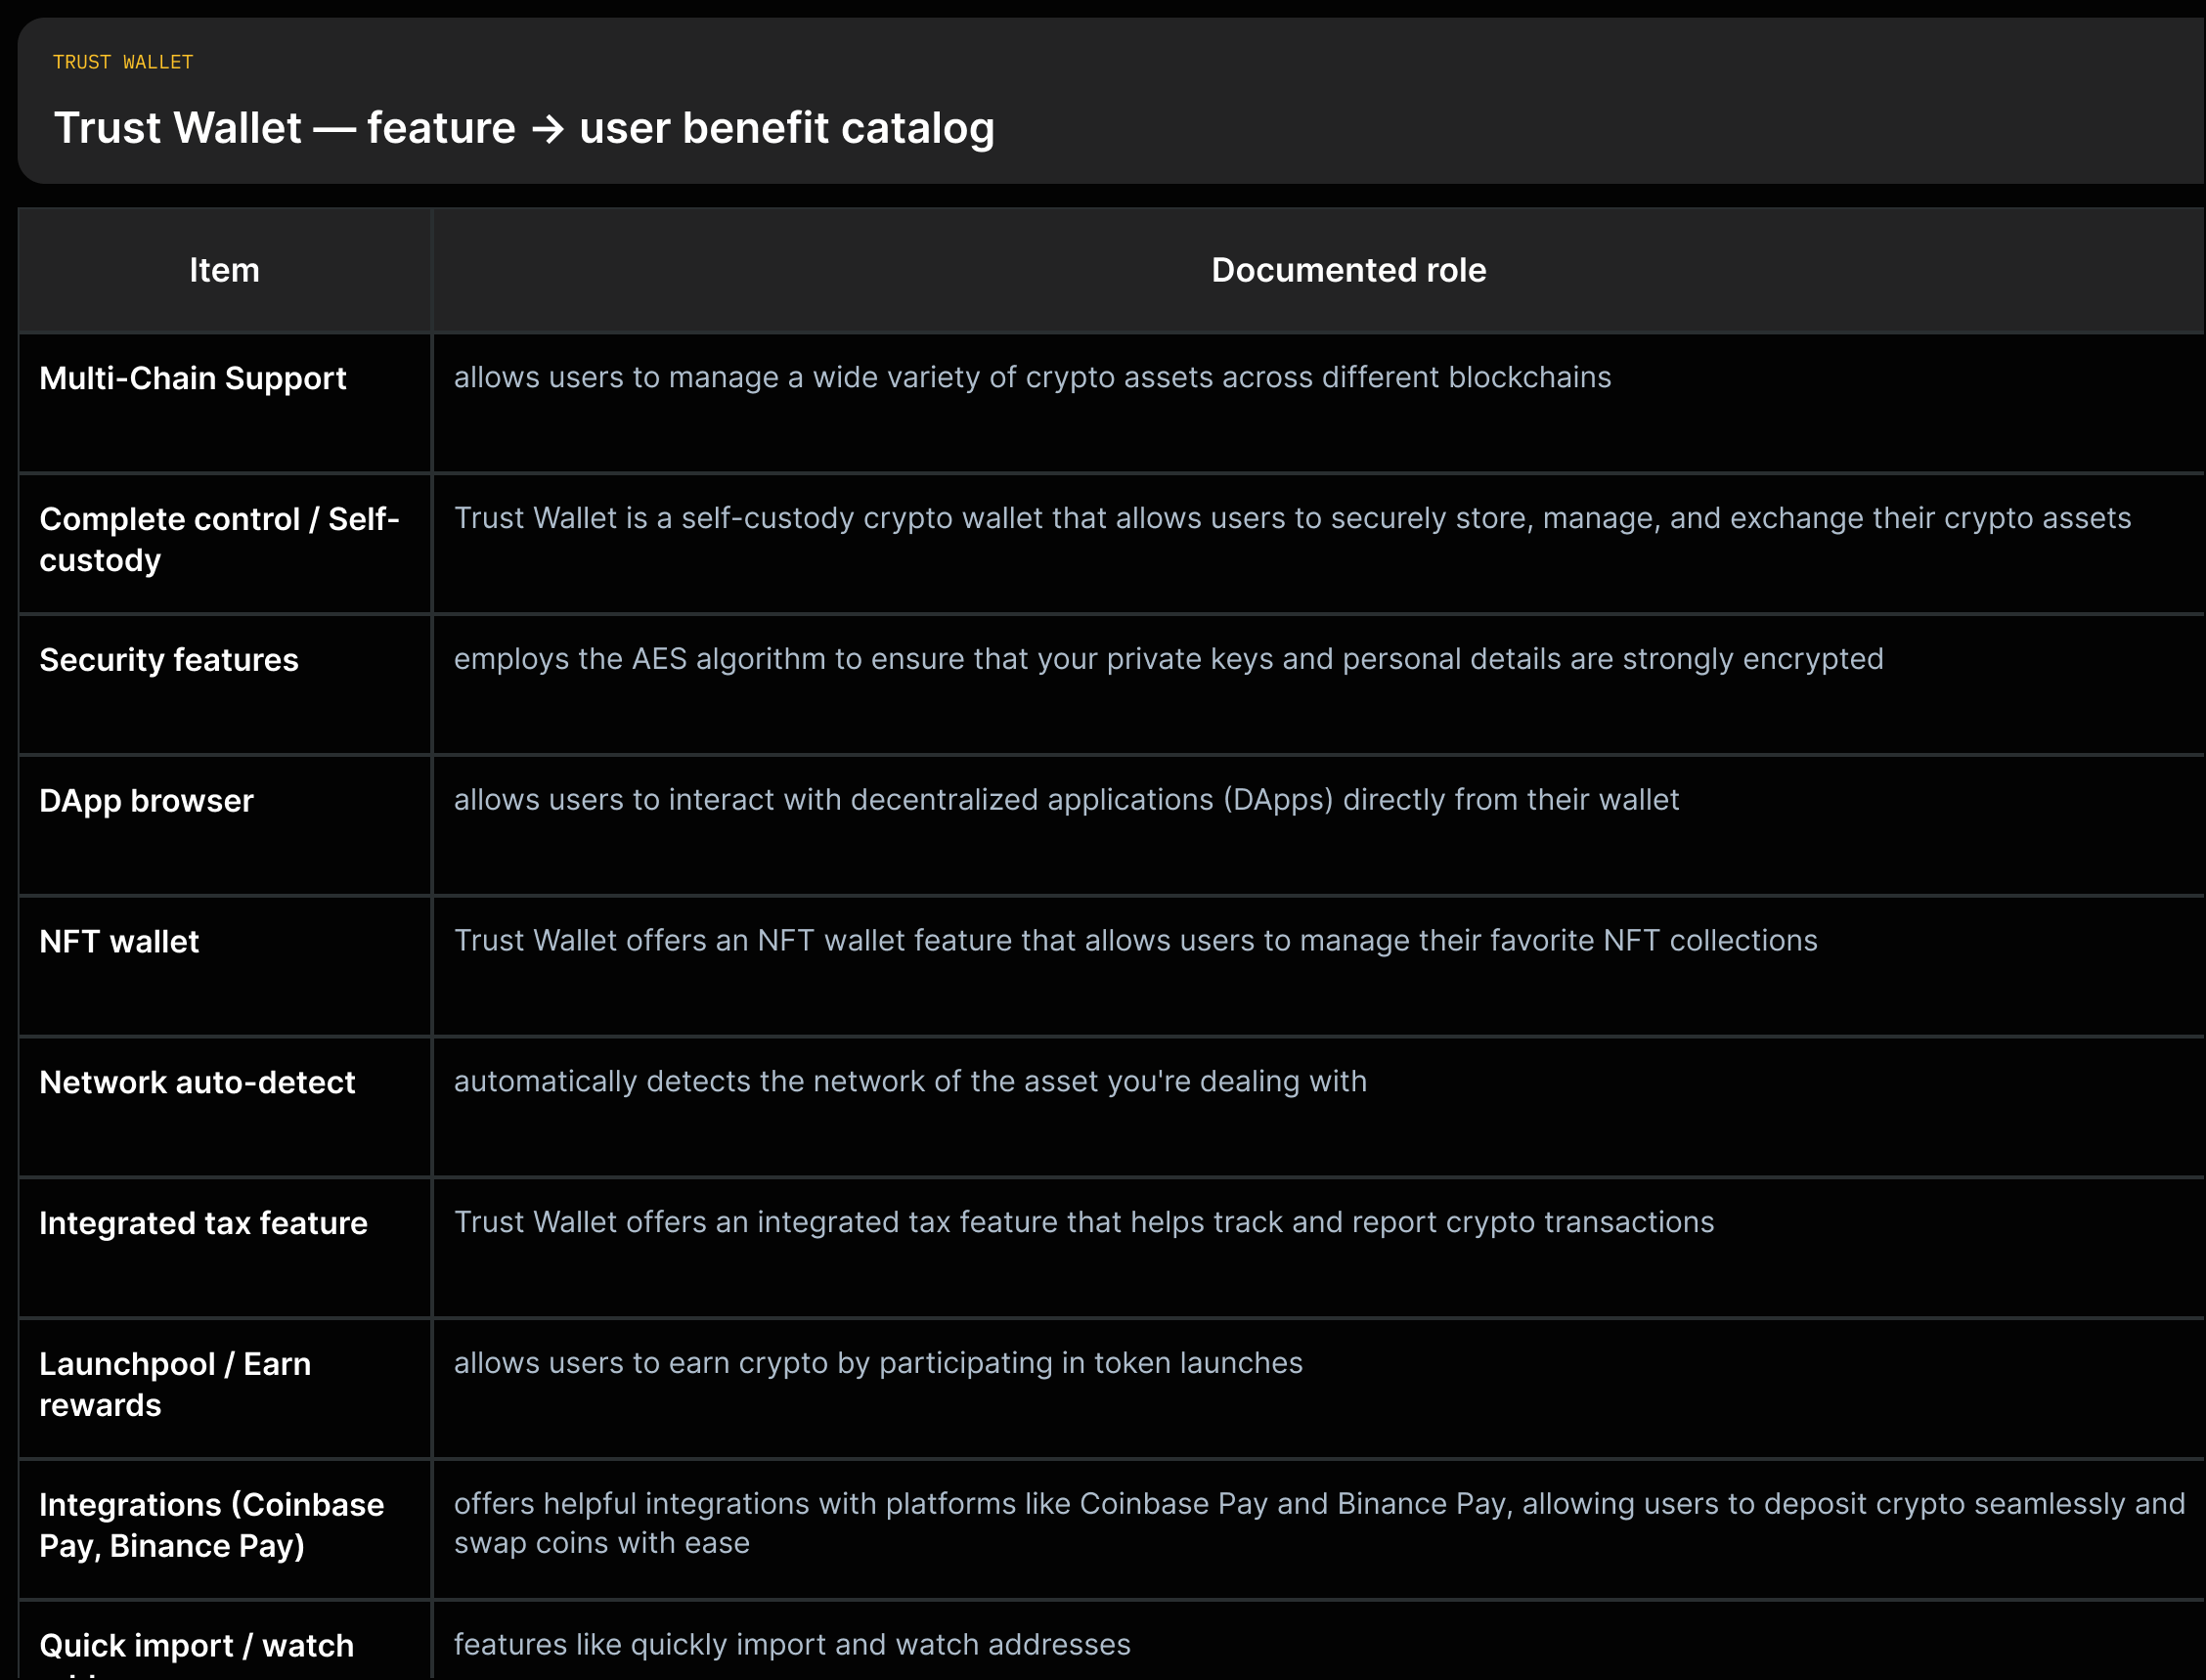Click the TRUST WALLET label

123,62
